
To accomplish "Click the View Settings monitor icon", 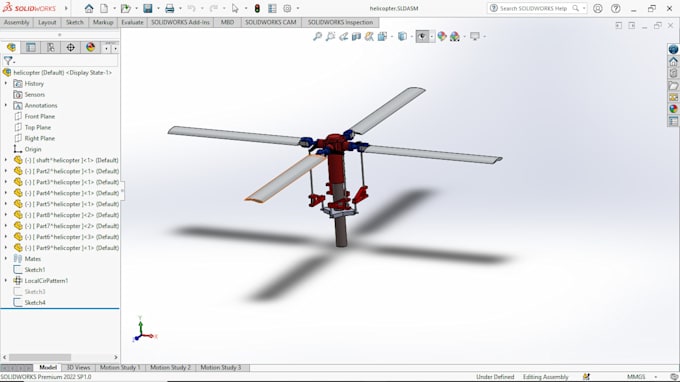I will click(x=475, y=36).
